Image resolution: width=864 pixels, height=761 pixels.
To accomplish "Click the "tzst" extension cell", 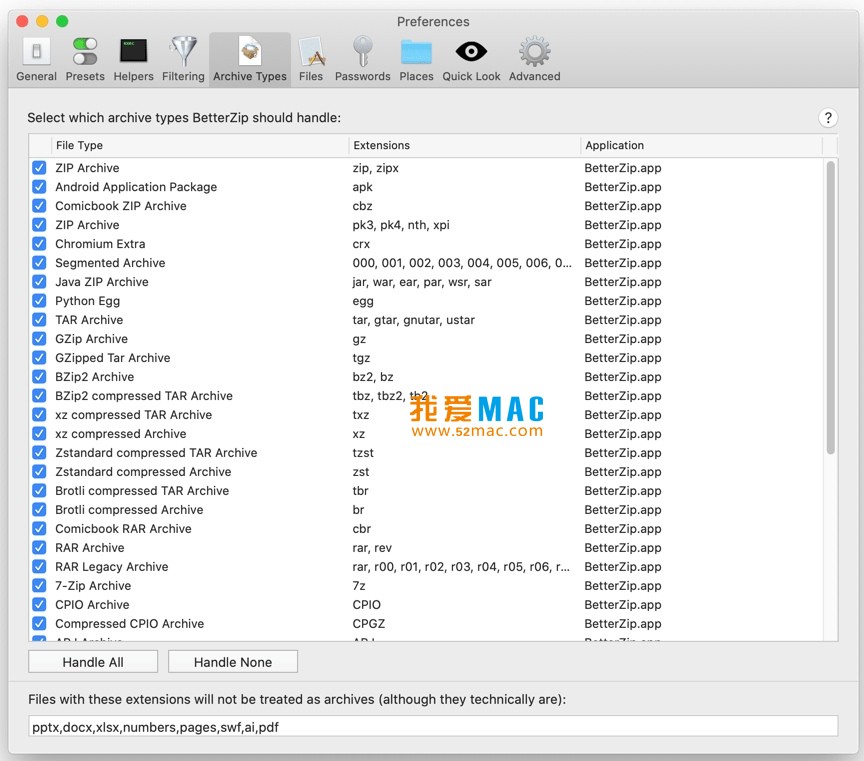I will tap(363, 452).
